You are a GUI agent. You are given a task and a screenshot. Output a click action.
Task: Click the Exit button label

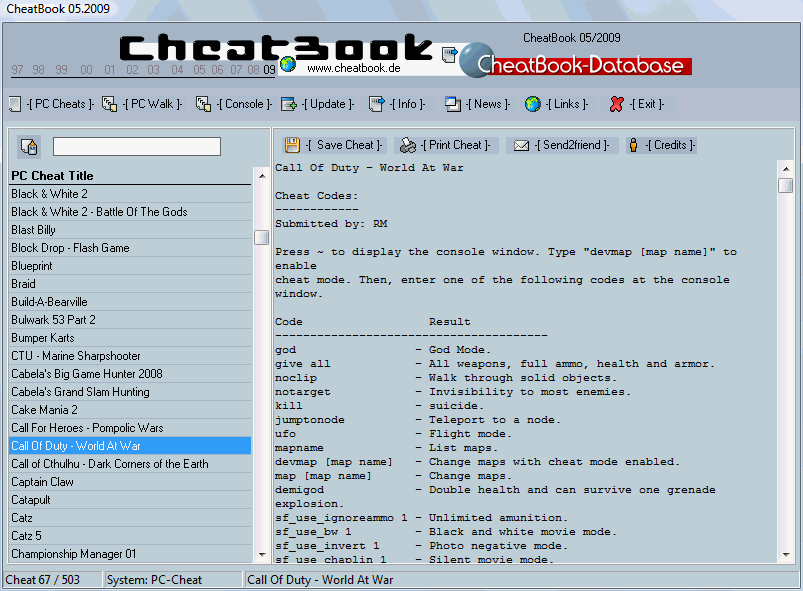click(x=647, y=104)
